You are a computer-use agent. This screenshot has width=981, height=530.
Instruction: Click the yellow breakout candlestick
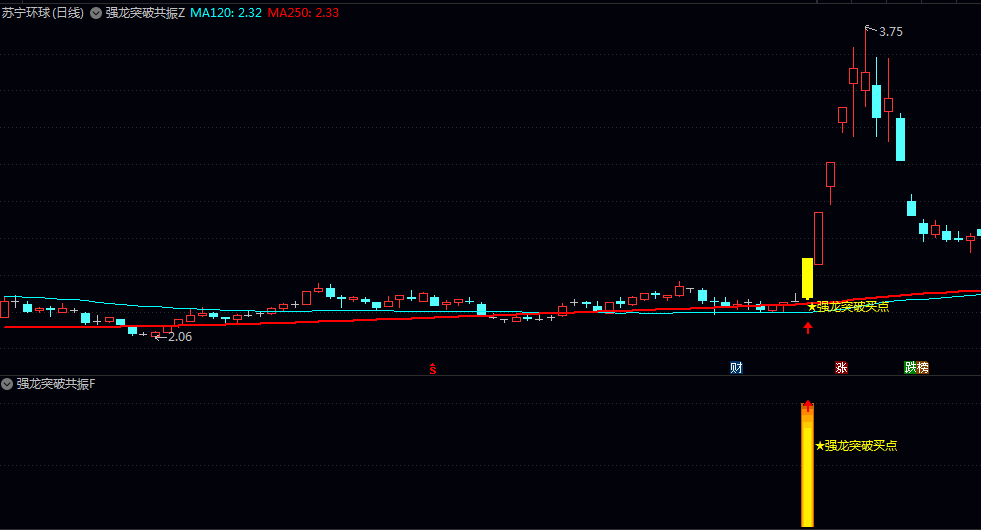coord(808,278)
